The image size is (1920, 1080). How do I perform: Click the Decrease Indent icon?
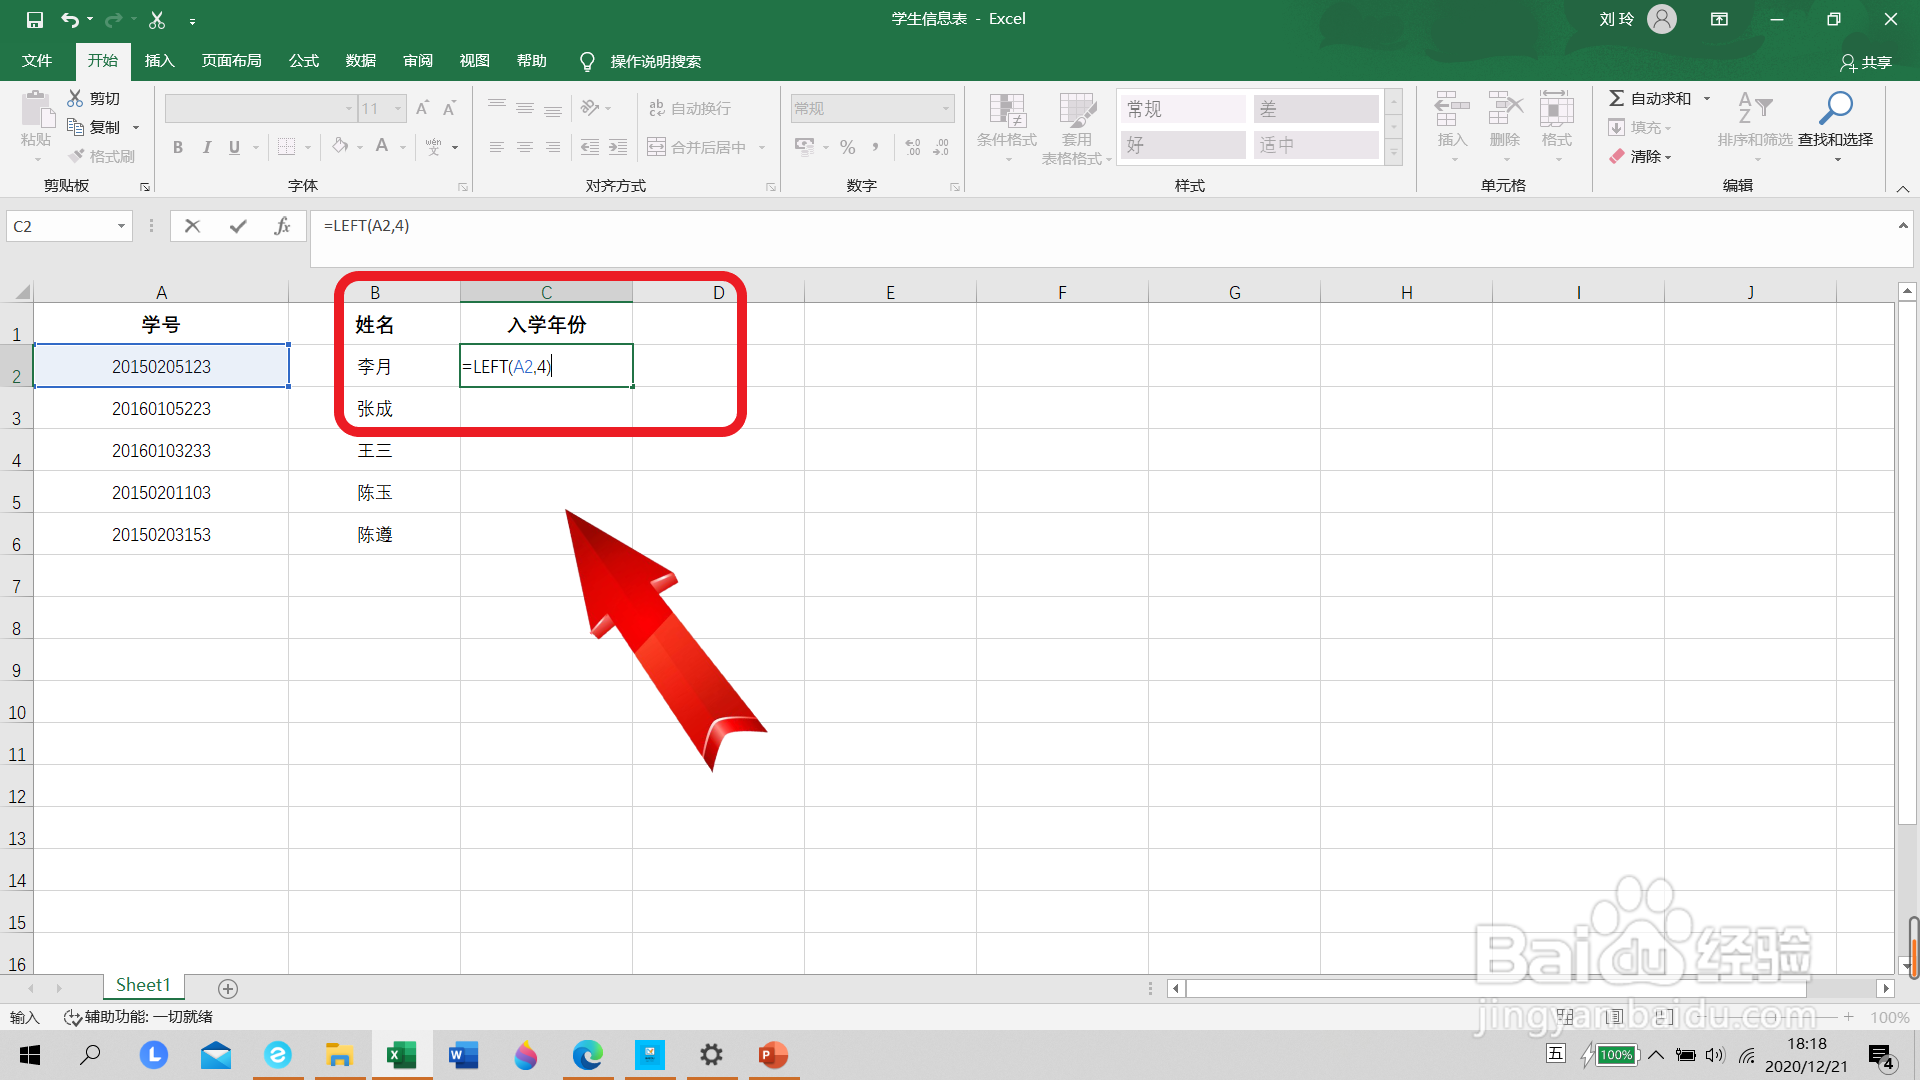click(x=590, y=147)
